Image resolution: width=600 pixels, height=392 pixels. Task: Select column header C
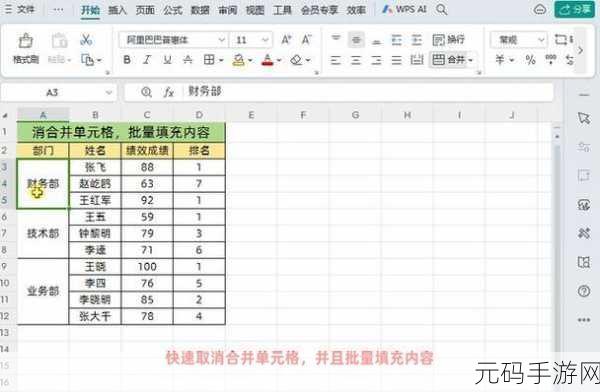click(147, 114)
